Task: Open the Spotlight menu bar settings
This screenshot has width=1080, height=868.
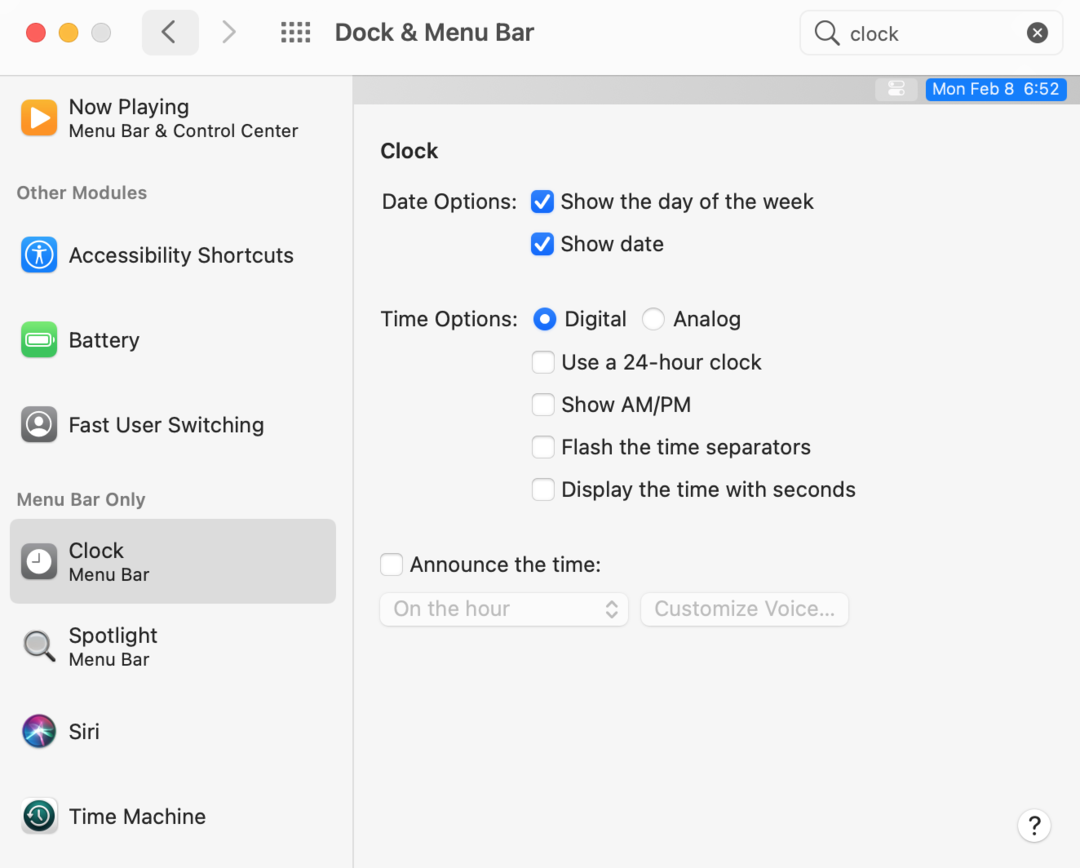Action: click(x=172, y=646)
